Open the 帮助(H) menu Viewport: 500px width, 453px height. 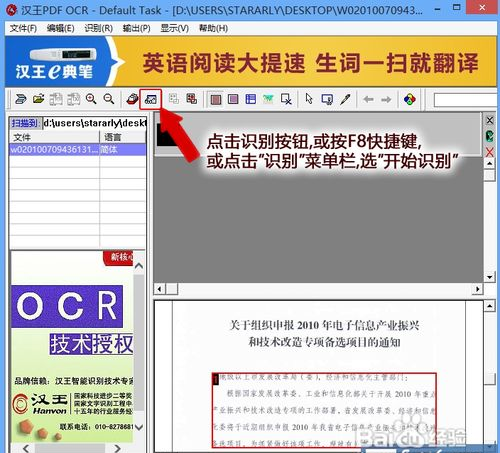pos(213,28)
